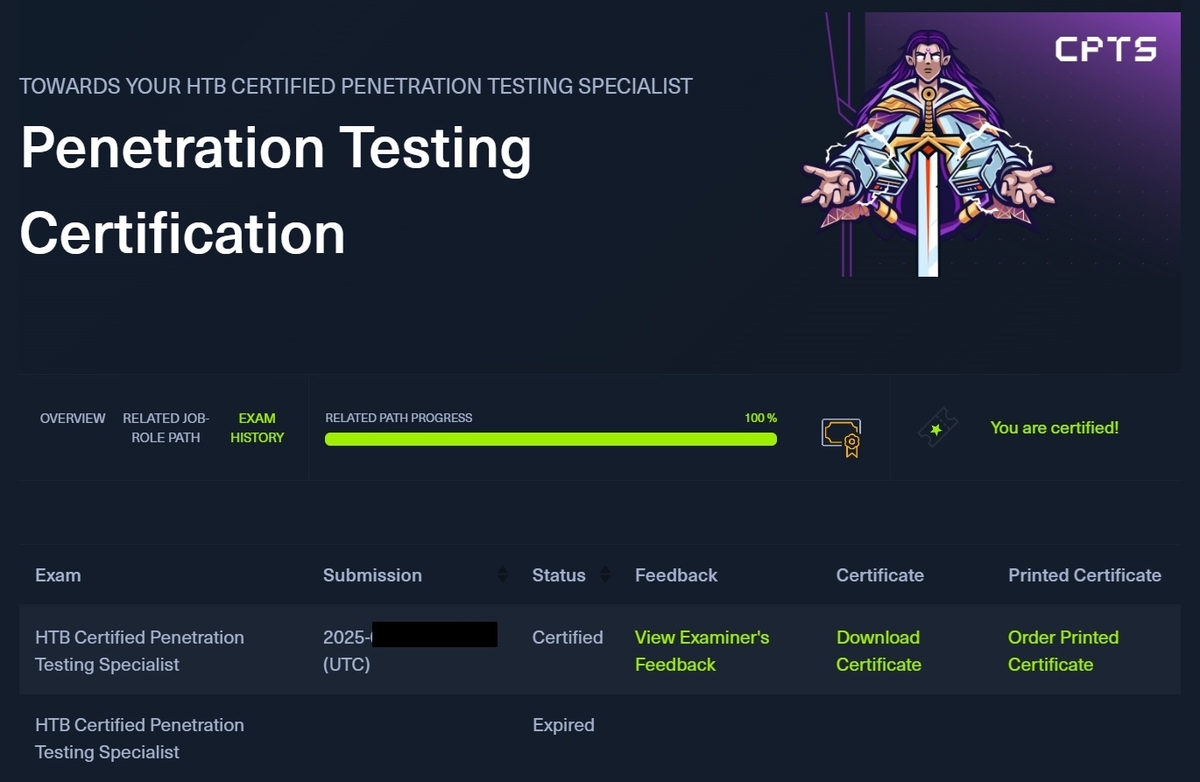Viewport: 1200px width, 782px height.
Task: Select the Certified status exam row name
Action: coord(139,650)
